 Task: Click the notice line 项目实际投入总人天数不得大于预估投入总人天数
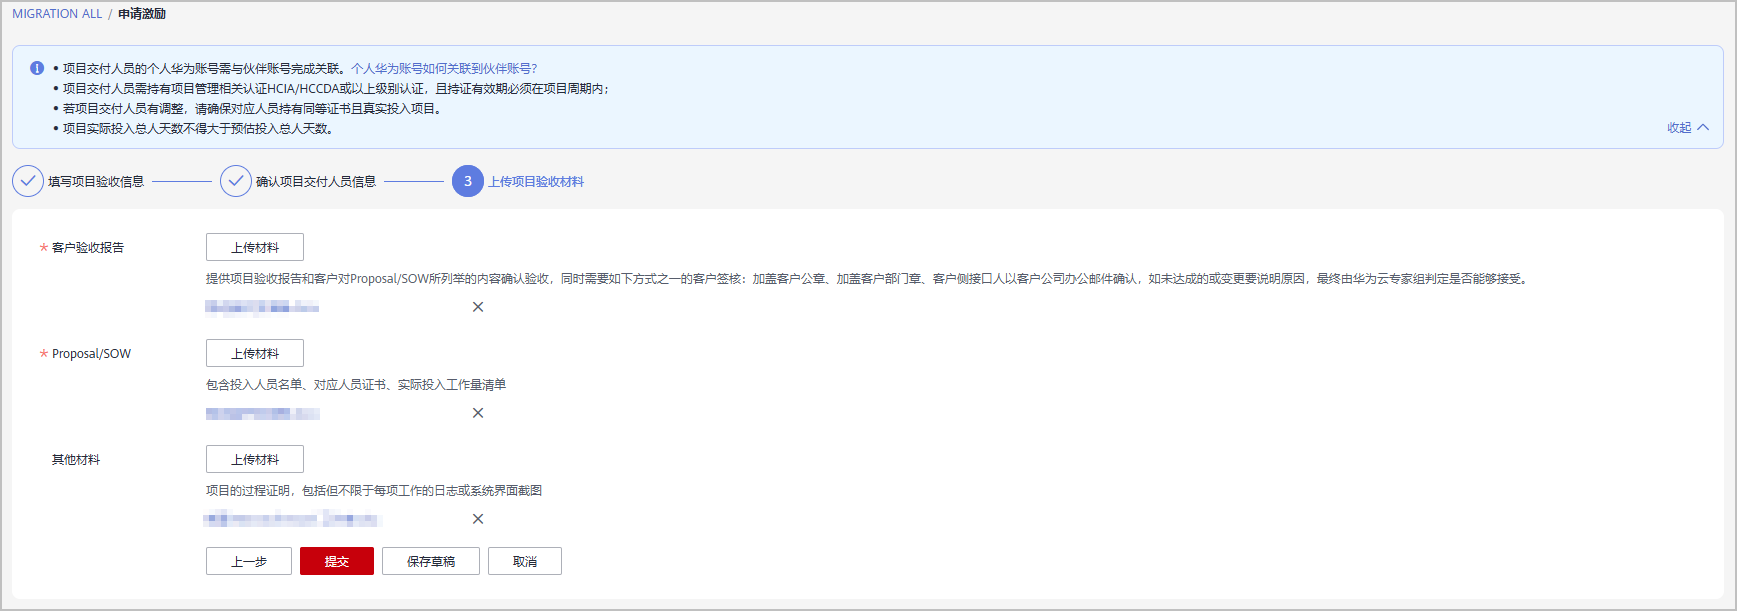pos(198,128)
